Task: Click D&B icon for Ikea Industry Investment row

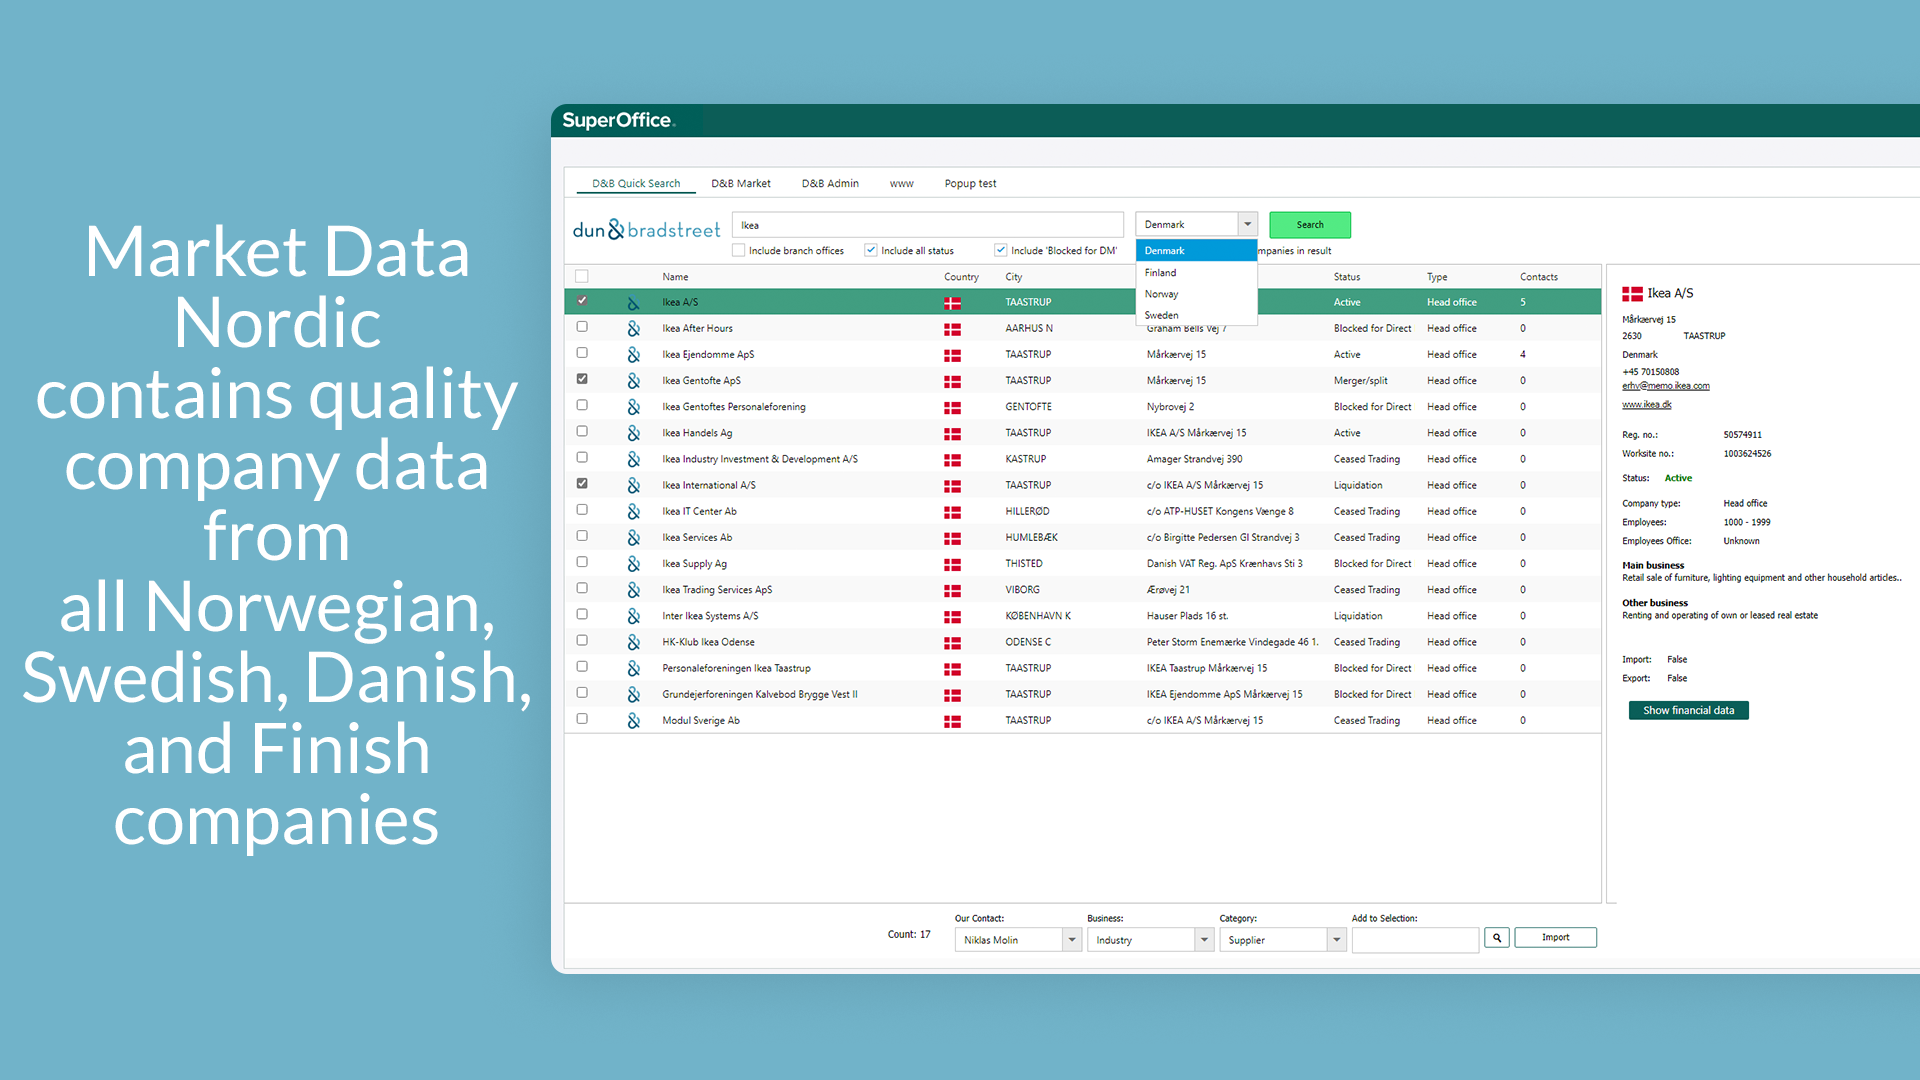Action: coord(633,460)
